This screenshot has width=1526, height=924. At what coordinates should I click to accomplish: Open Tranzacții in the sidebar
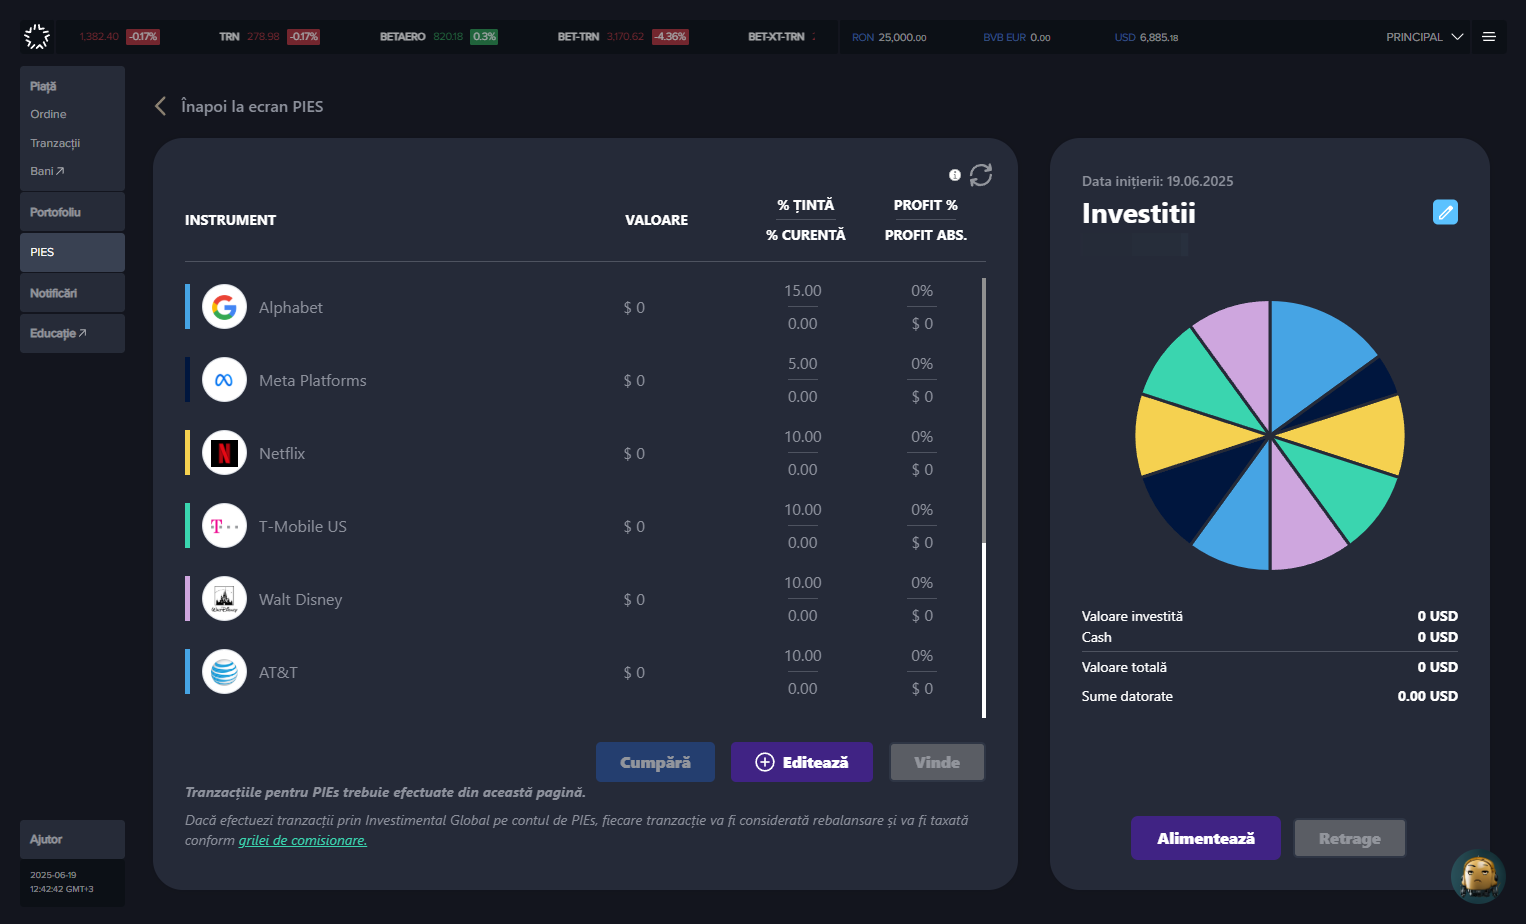55,143
